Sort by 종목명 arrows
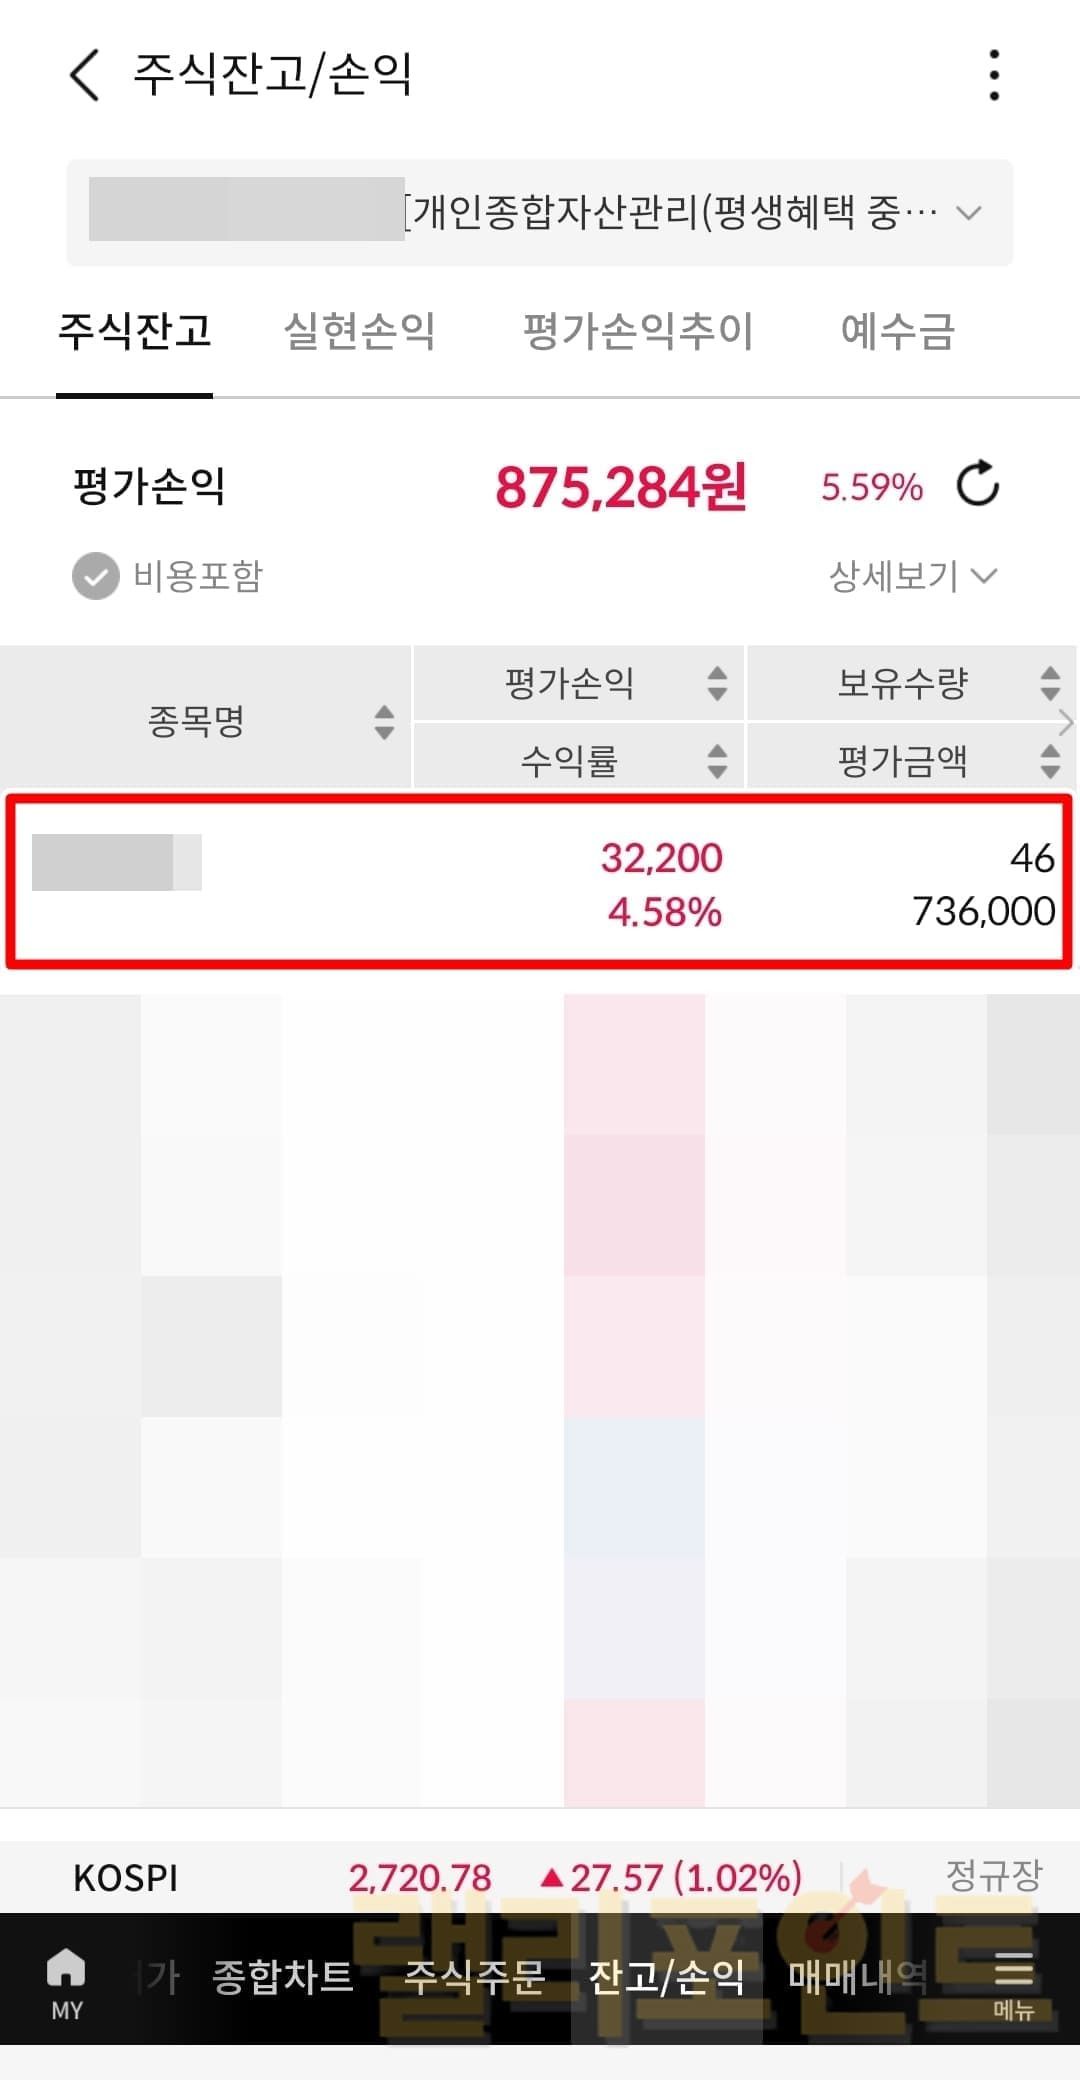This screenshot has width=1080, height=2080. [x=384, y=721]
